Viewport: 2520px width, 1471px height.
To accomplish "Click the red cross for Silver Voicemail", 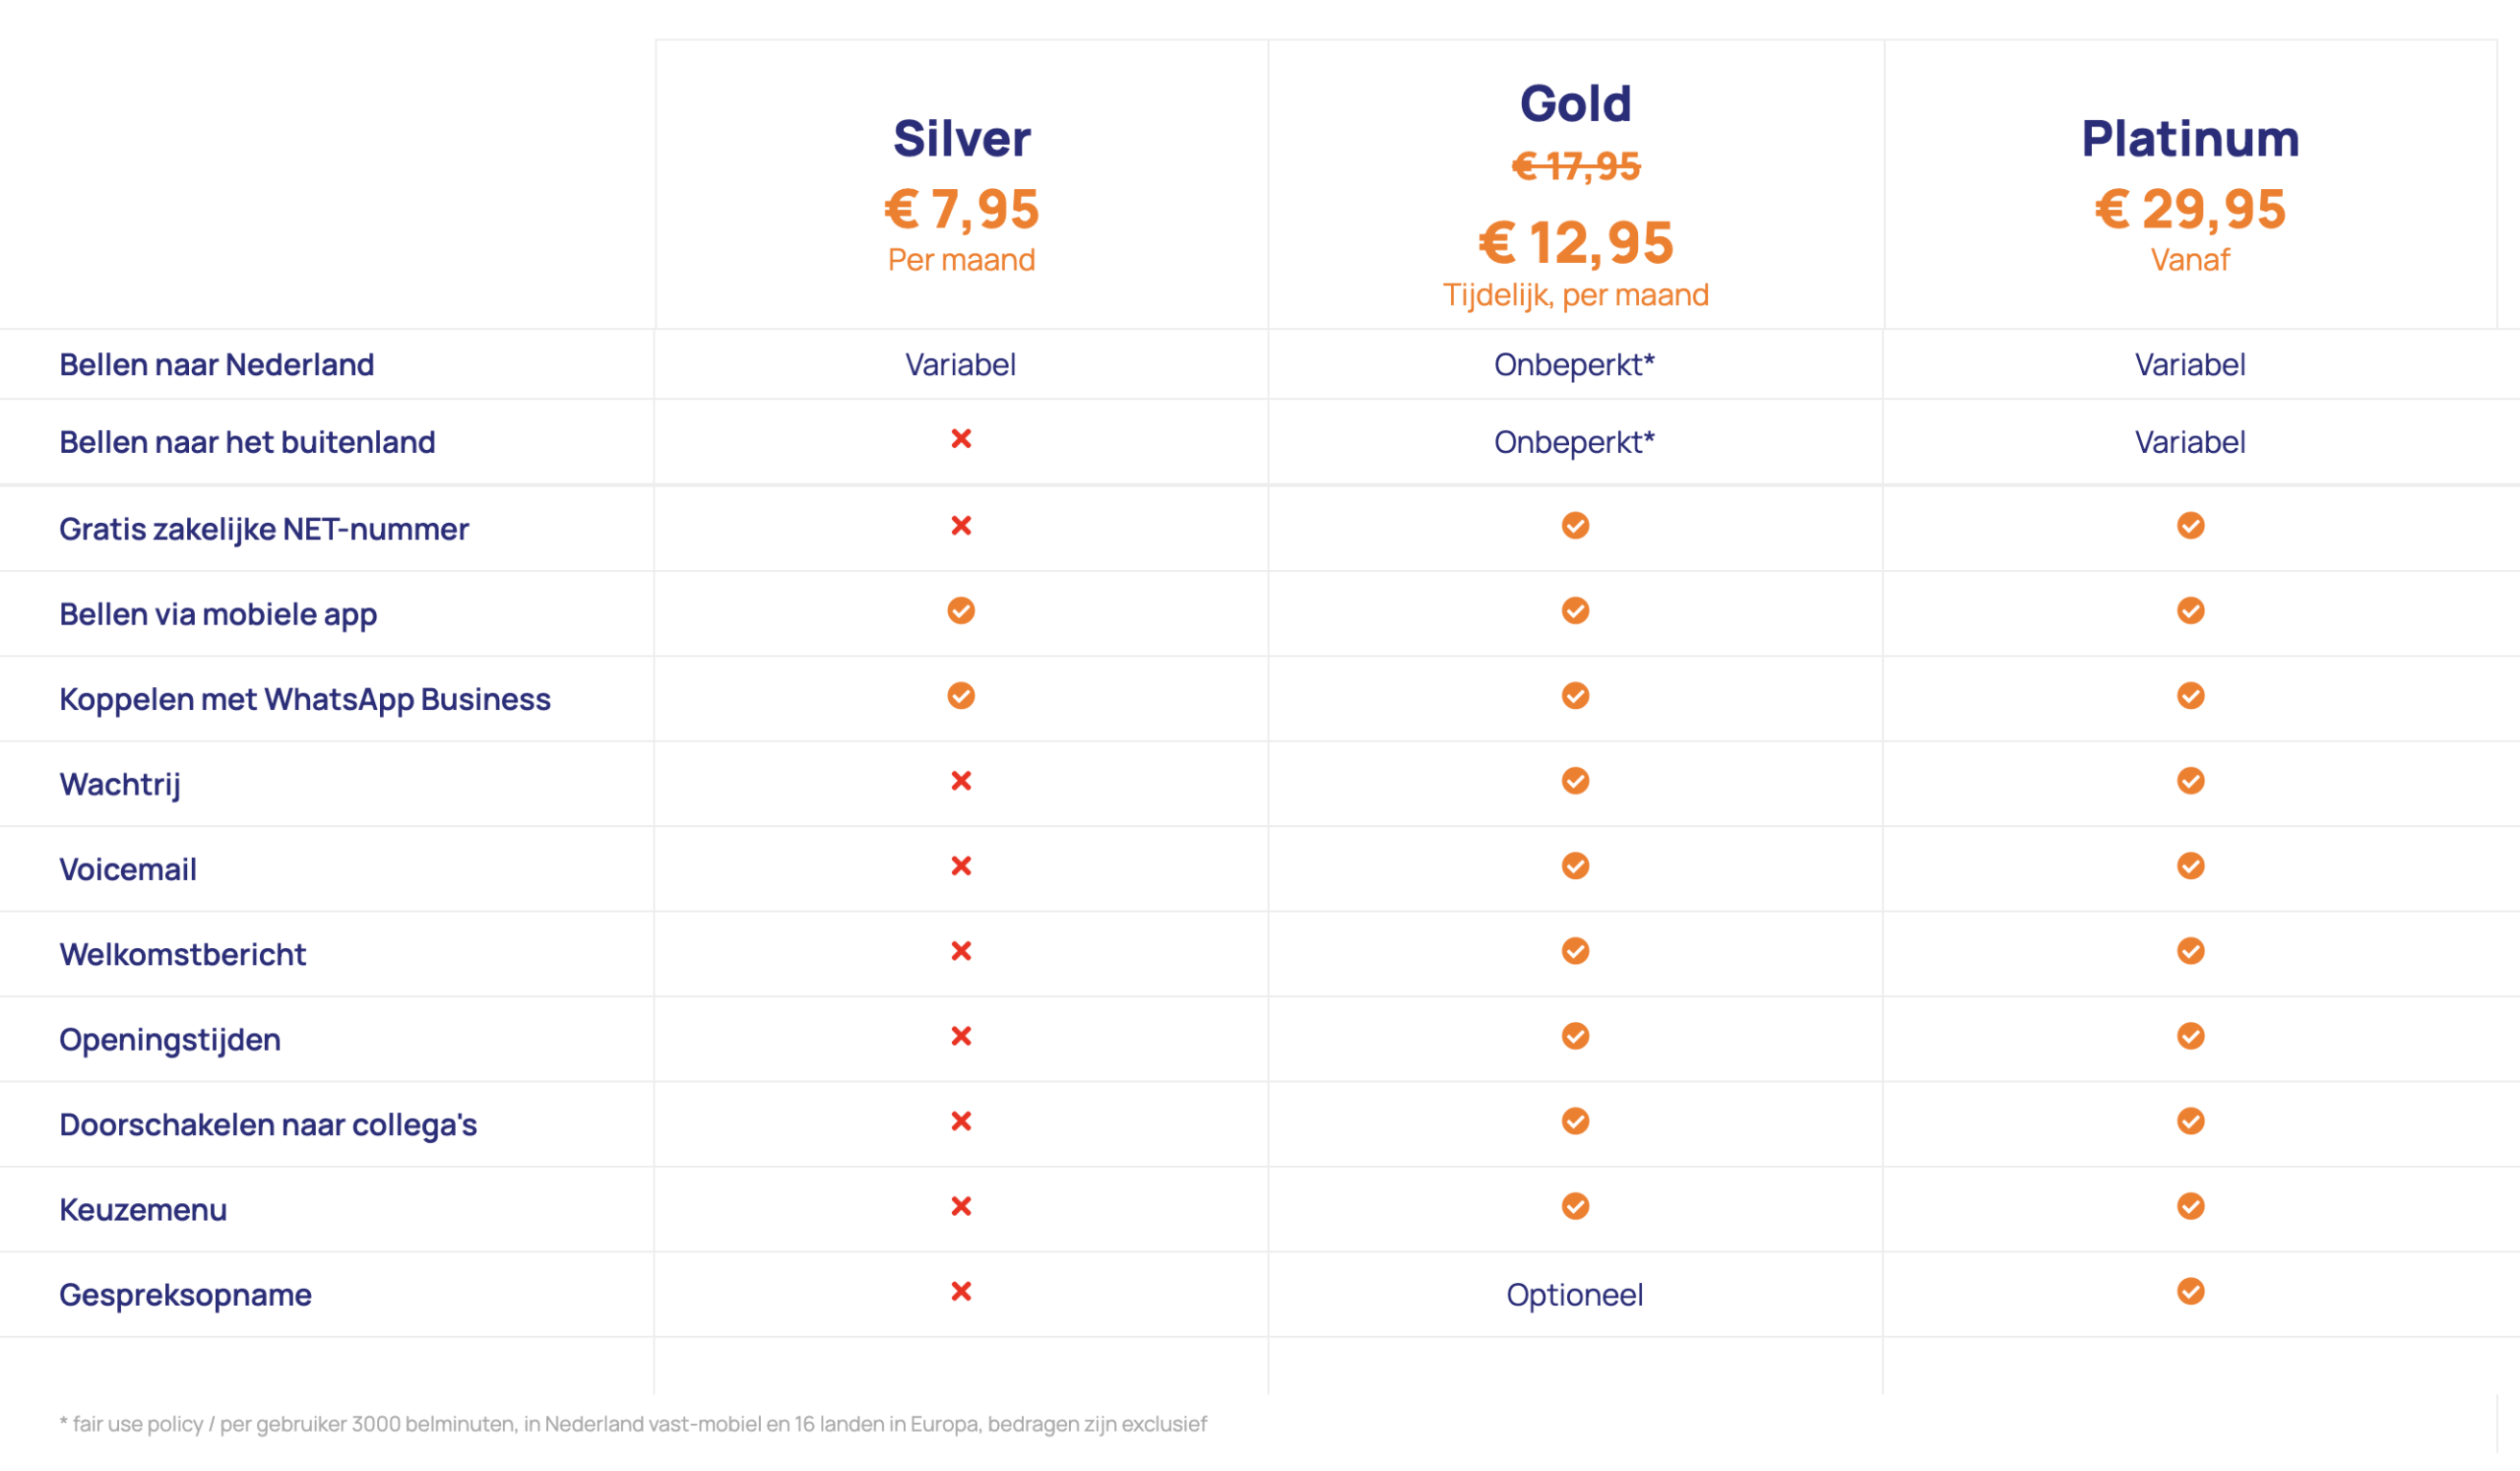I will pos(961,866).
